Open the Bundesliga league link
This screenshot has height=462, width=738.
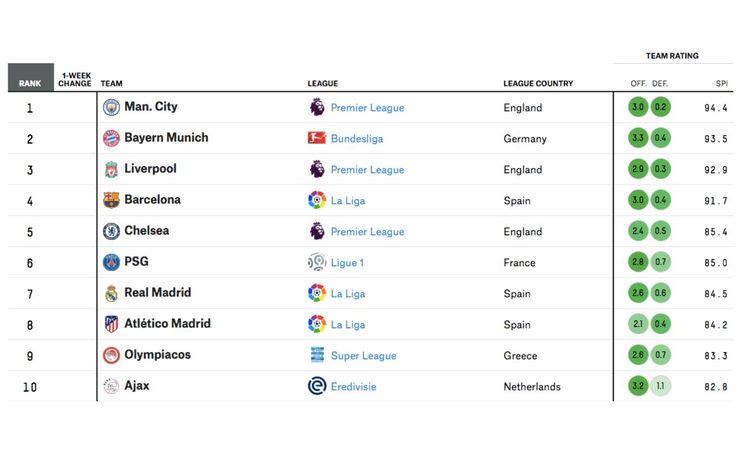tap(356, 139)
